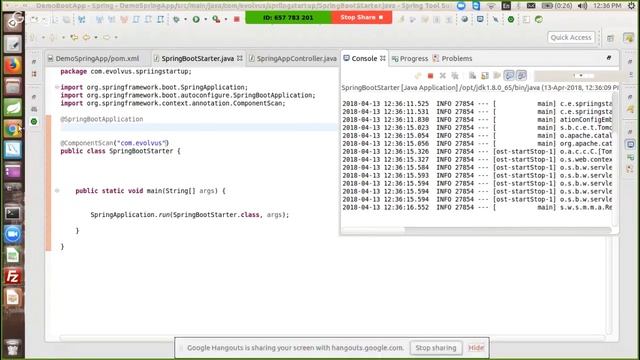Click the green Run button in toolbar
This screenshot has height=360, width=640.
(x=196, y=19)
